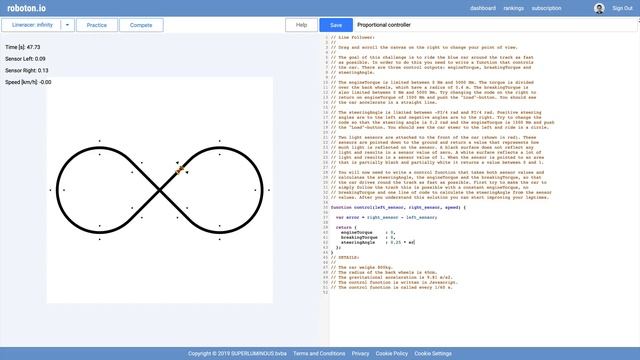Click the steeringAngle line in the code editor
This screenshot has width=640, height=360.
tap(378, 242)
